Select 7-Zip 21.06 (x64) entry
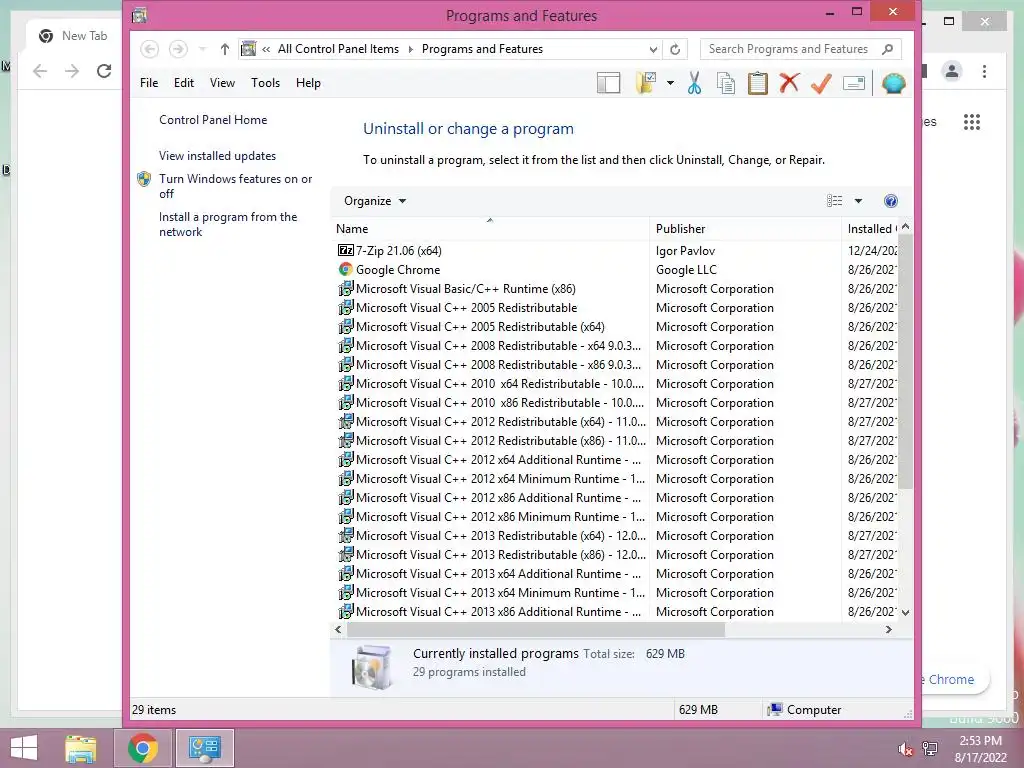Viewport: 1024px width, 768px height. (x=398, y=251)
